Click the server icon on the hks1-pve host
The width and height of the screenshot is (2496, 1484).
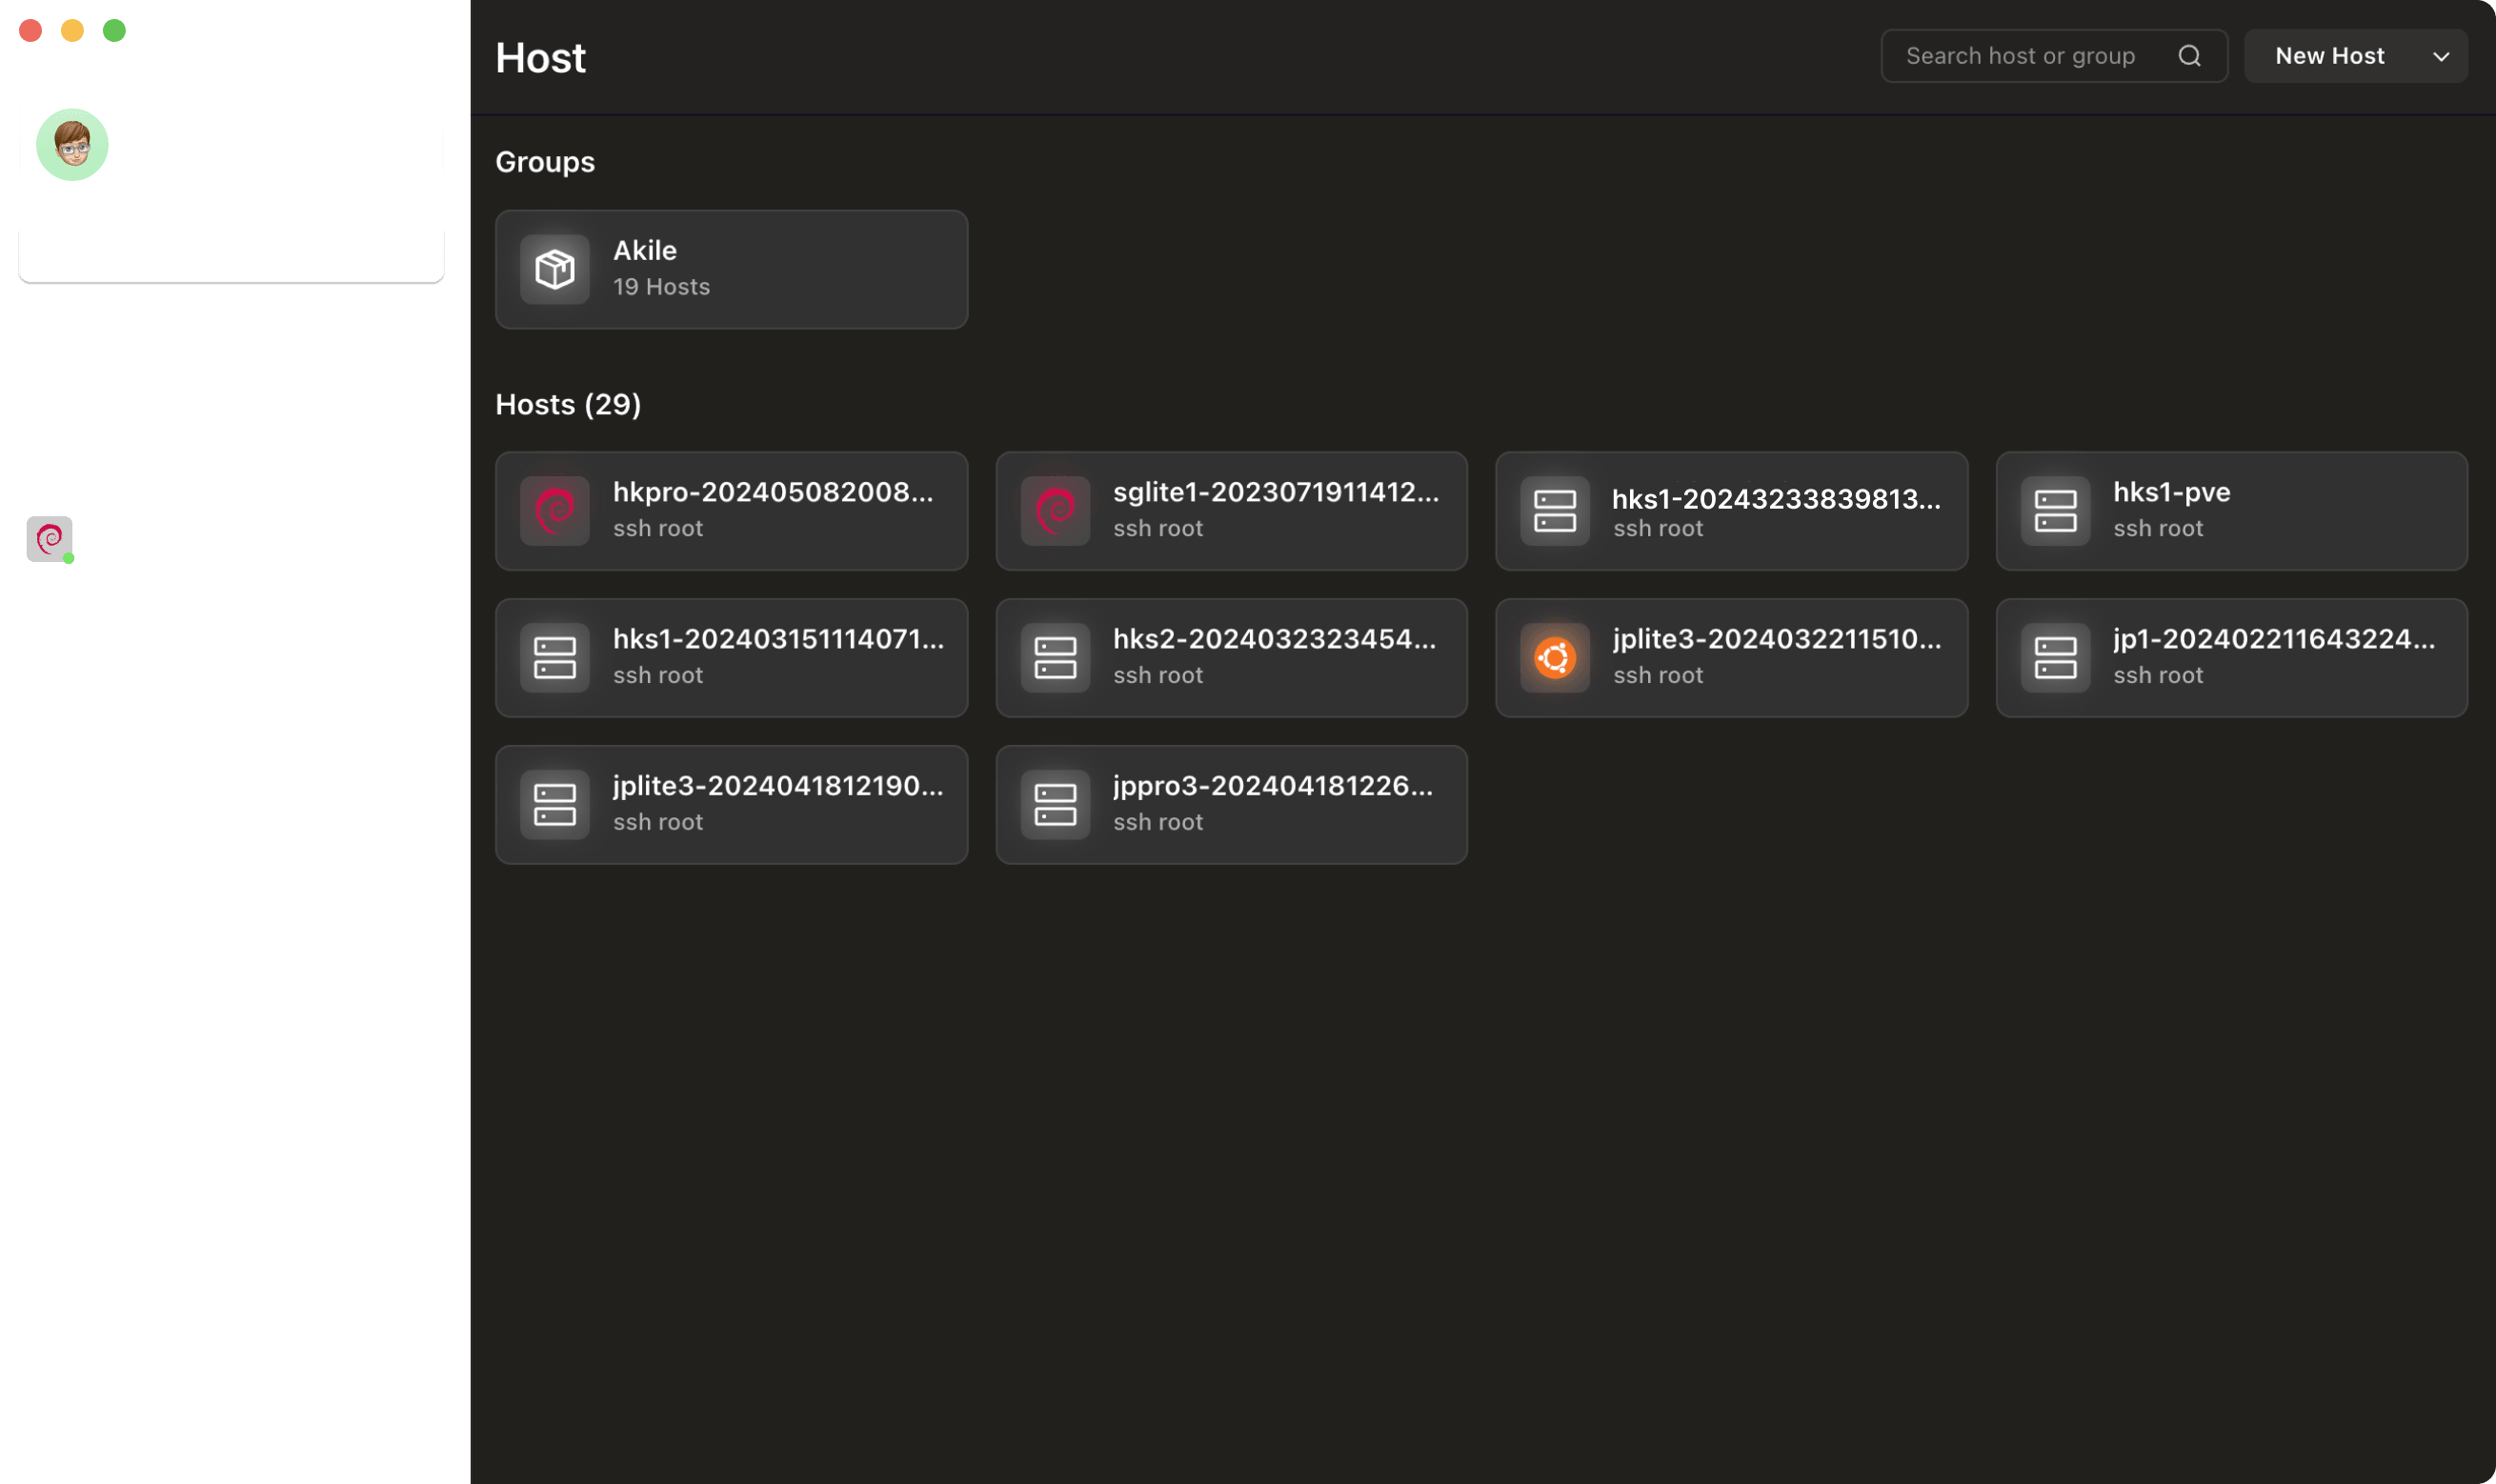tap(2055, 510)
